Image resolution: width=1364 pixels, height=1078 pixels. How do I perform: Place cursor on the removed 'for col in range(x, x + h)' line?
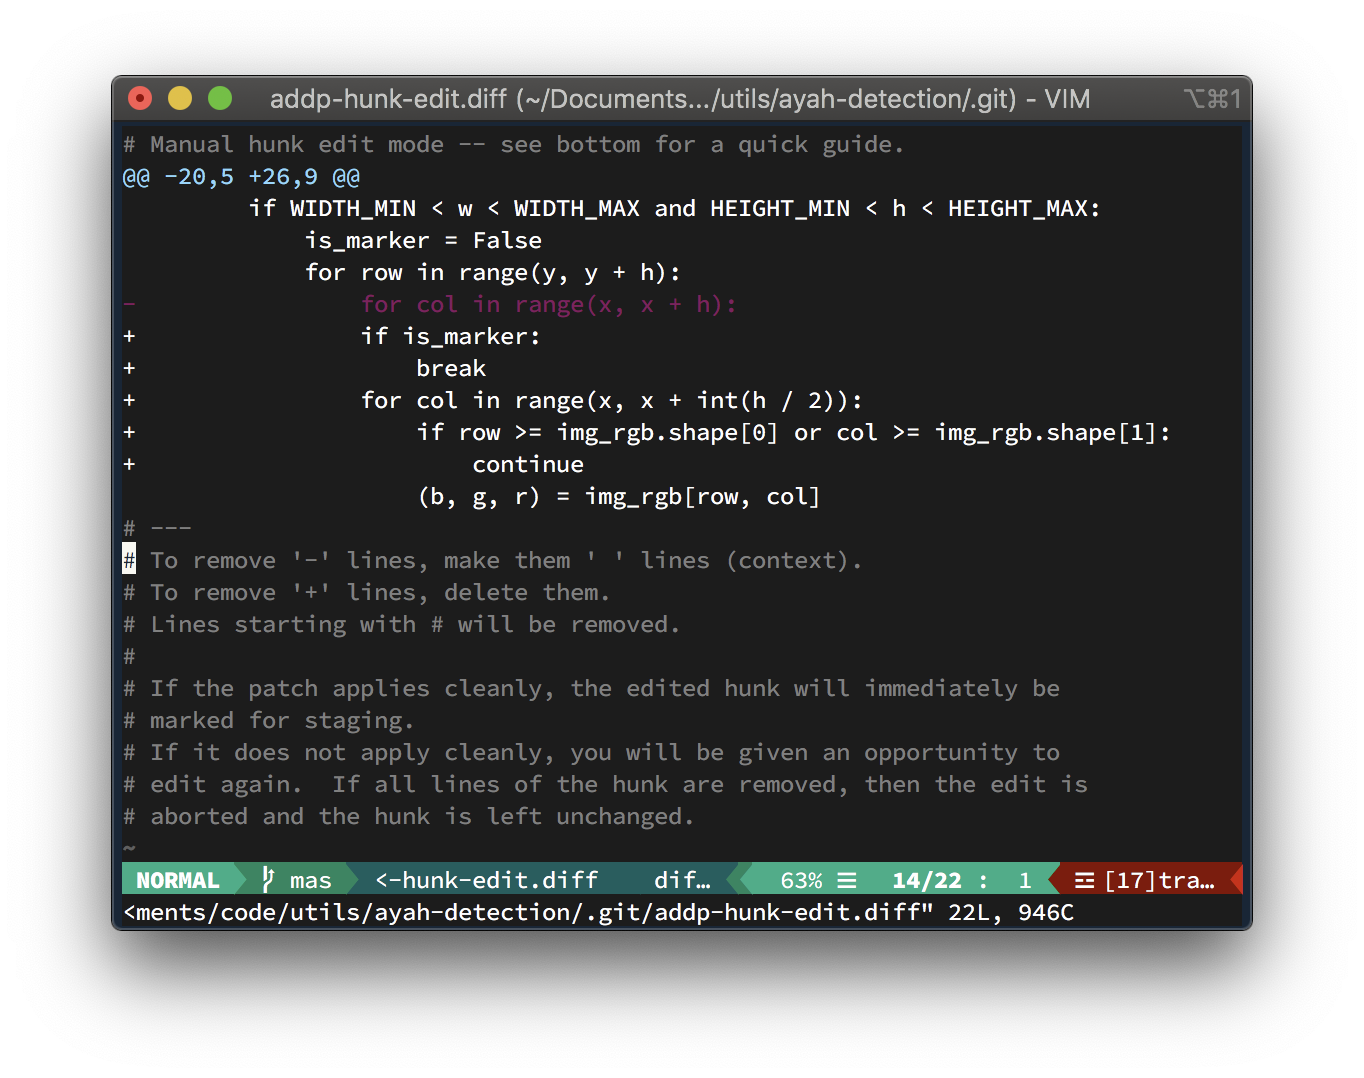point(549,304)
